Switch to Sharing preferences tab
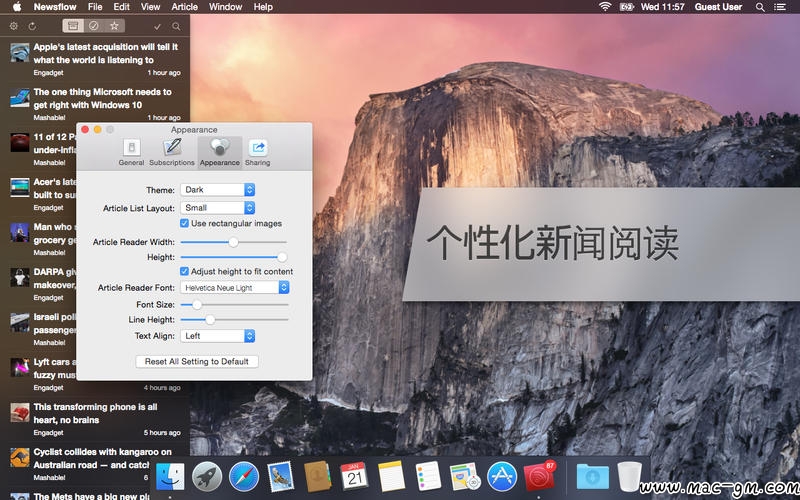800x500 pixels. 258,153
